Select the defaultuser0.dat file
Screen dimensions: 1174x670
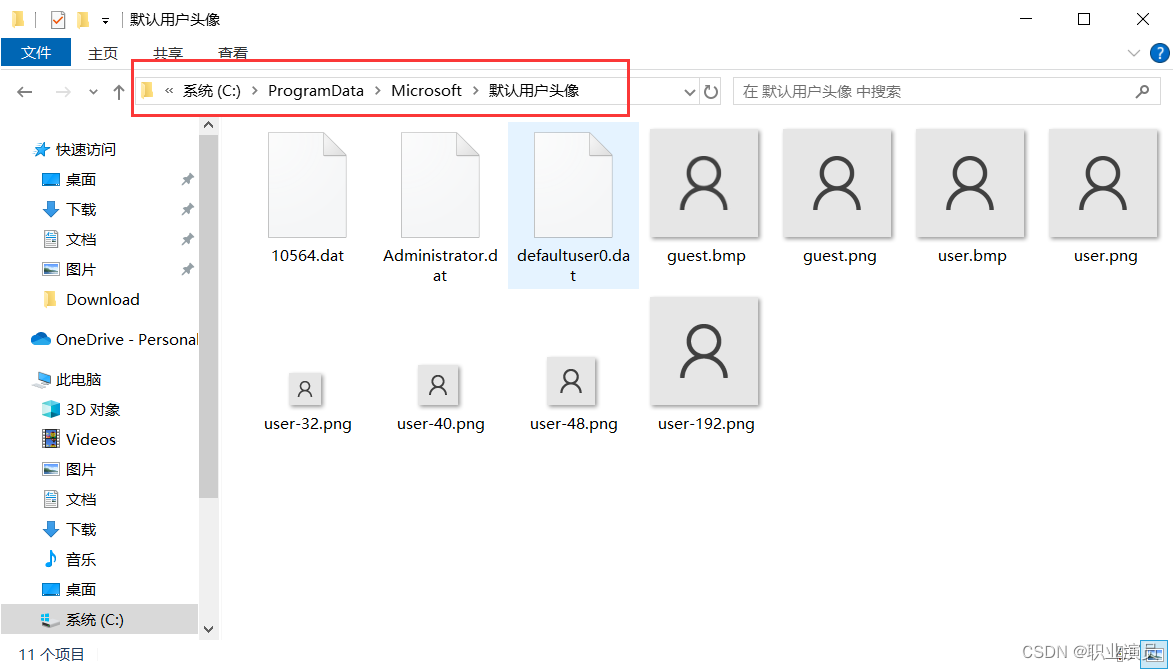coord(573,206)
